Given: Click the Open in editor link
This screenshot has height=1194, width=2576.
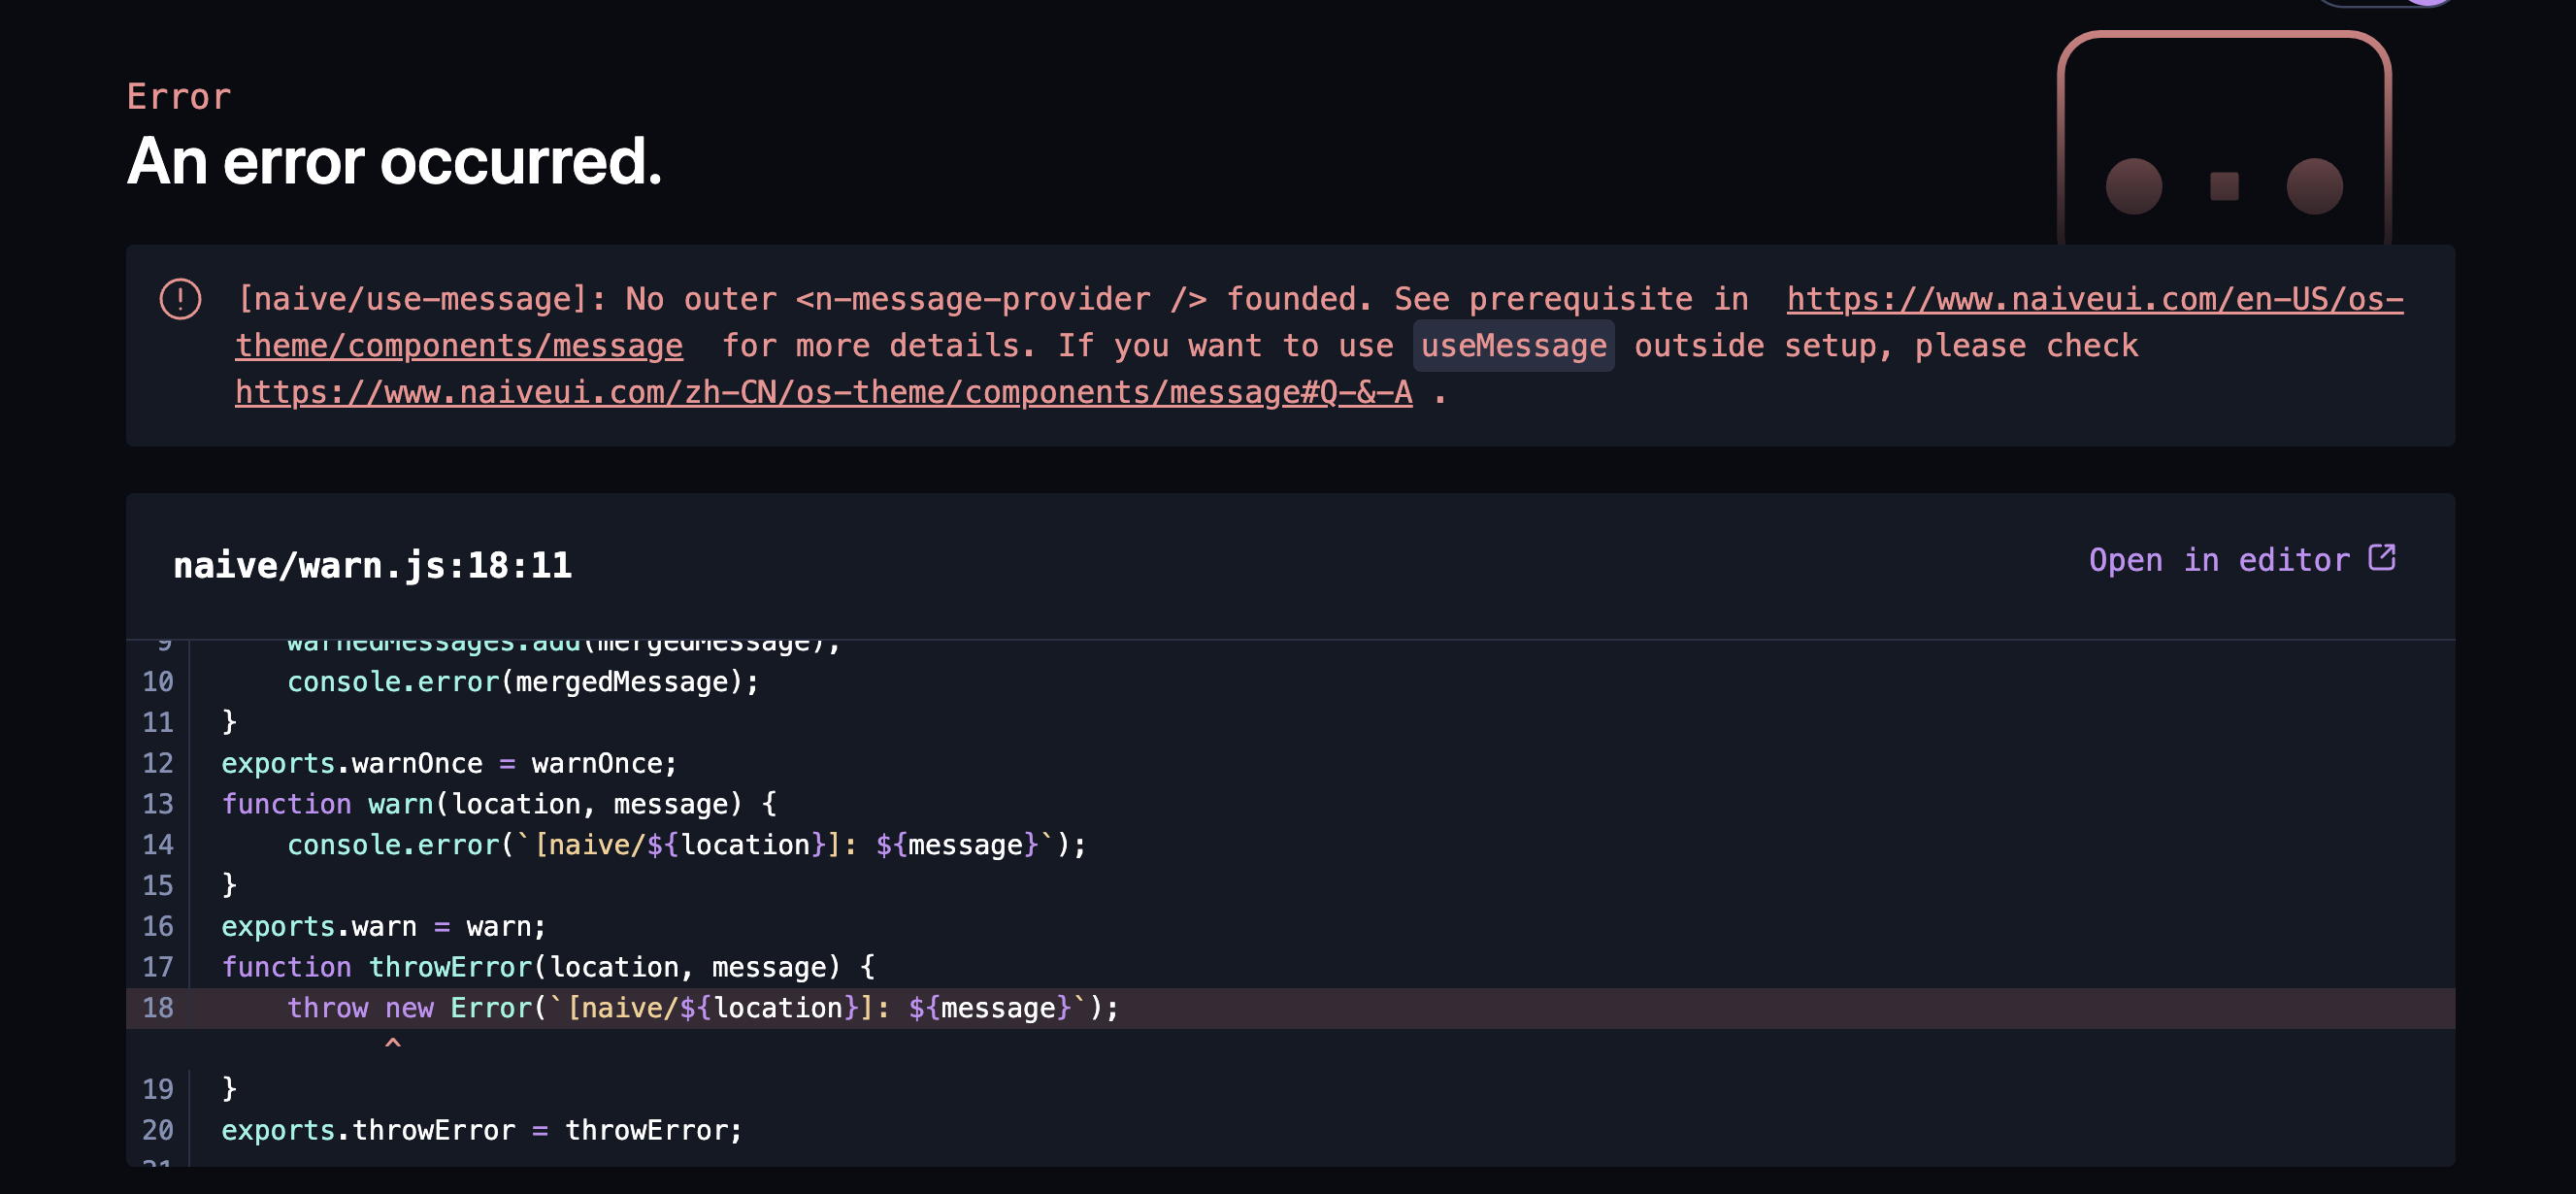Looking at the screenshot, I should (x=2219, y=560).
